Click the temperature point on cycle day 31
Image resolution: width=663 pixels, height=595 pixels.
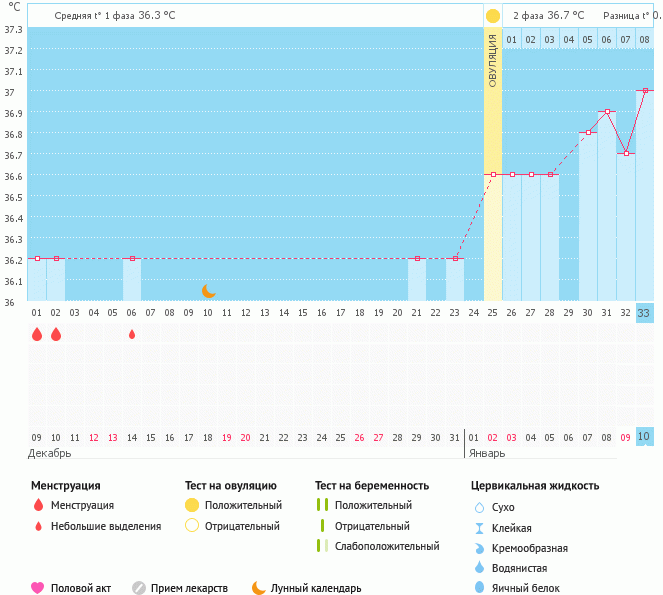click(x=607, y=112)
